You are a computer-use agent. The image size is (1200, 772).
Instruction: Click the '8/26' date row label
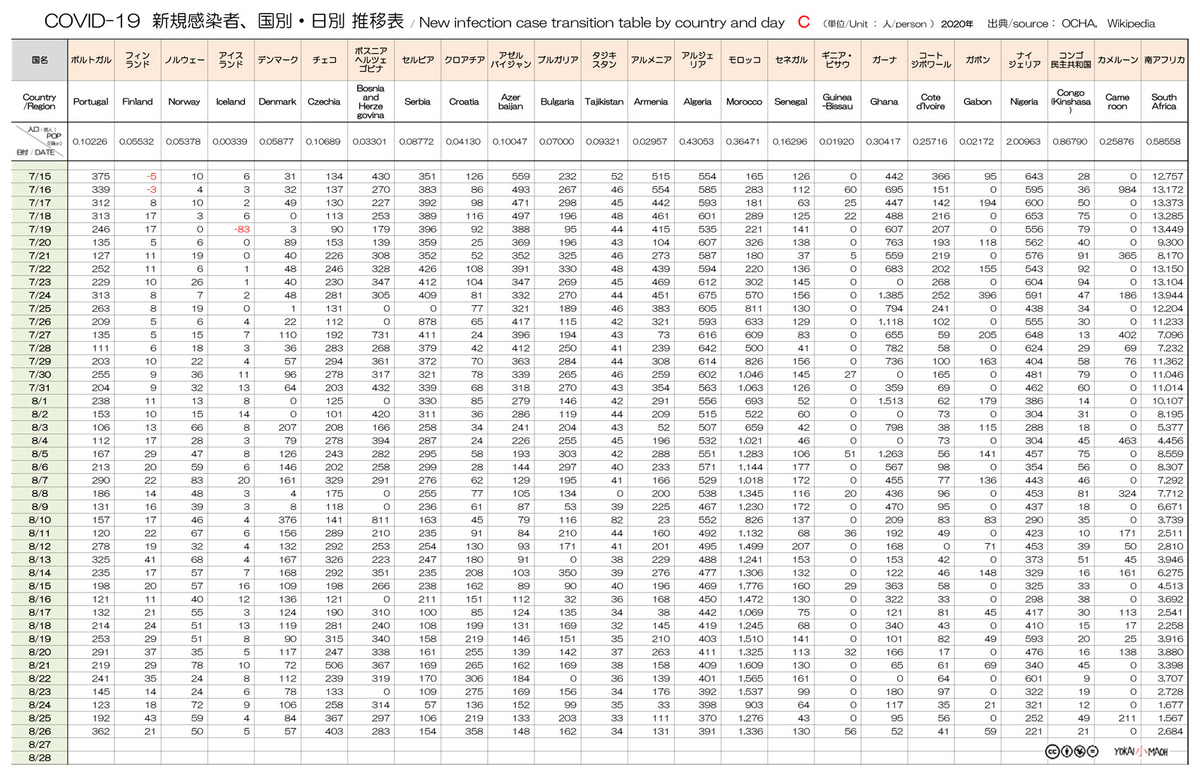(40, 729)
